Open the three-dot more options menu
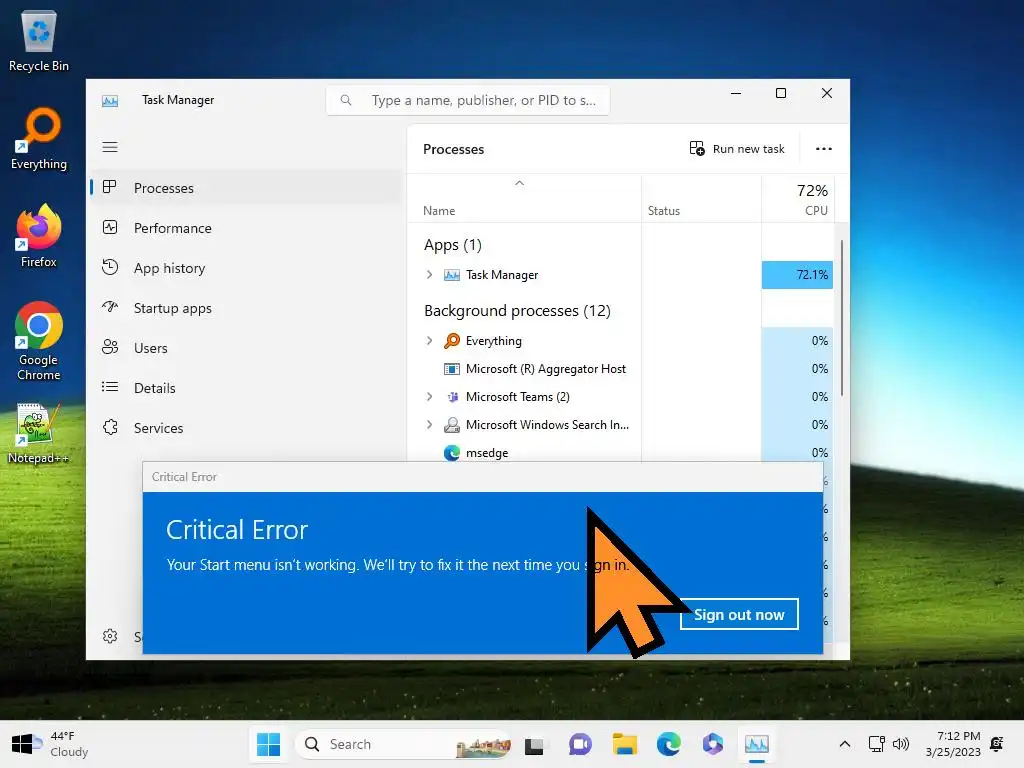The width and height of the screenshot is (1024, 768). pyautogui.click(x=824, y=149)
